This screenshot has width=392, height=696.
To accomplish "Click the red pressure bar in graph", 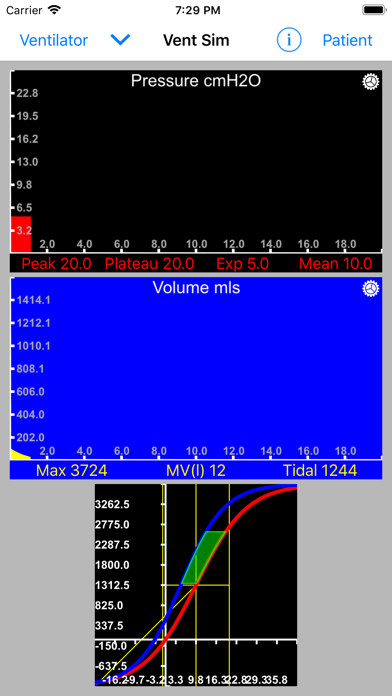I will (21, 234).
